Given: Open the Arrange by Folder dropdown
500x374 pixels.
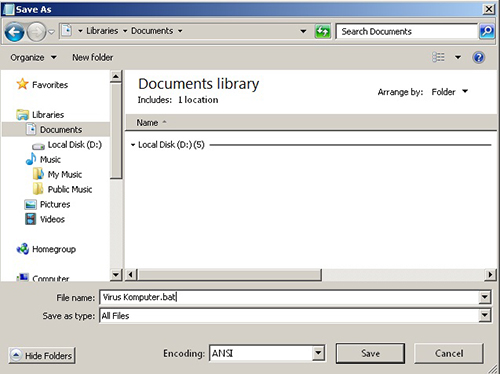Looking at the screenshot, I should click(x=450, y=92).
